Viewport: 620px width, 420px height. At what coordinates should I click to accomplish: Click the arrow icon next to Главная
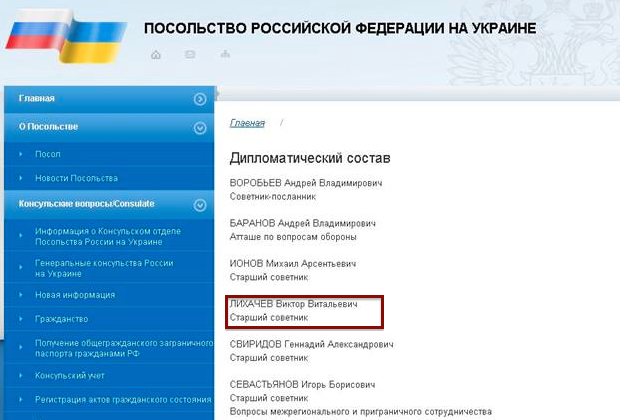pos(200,99)
